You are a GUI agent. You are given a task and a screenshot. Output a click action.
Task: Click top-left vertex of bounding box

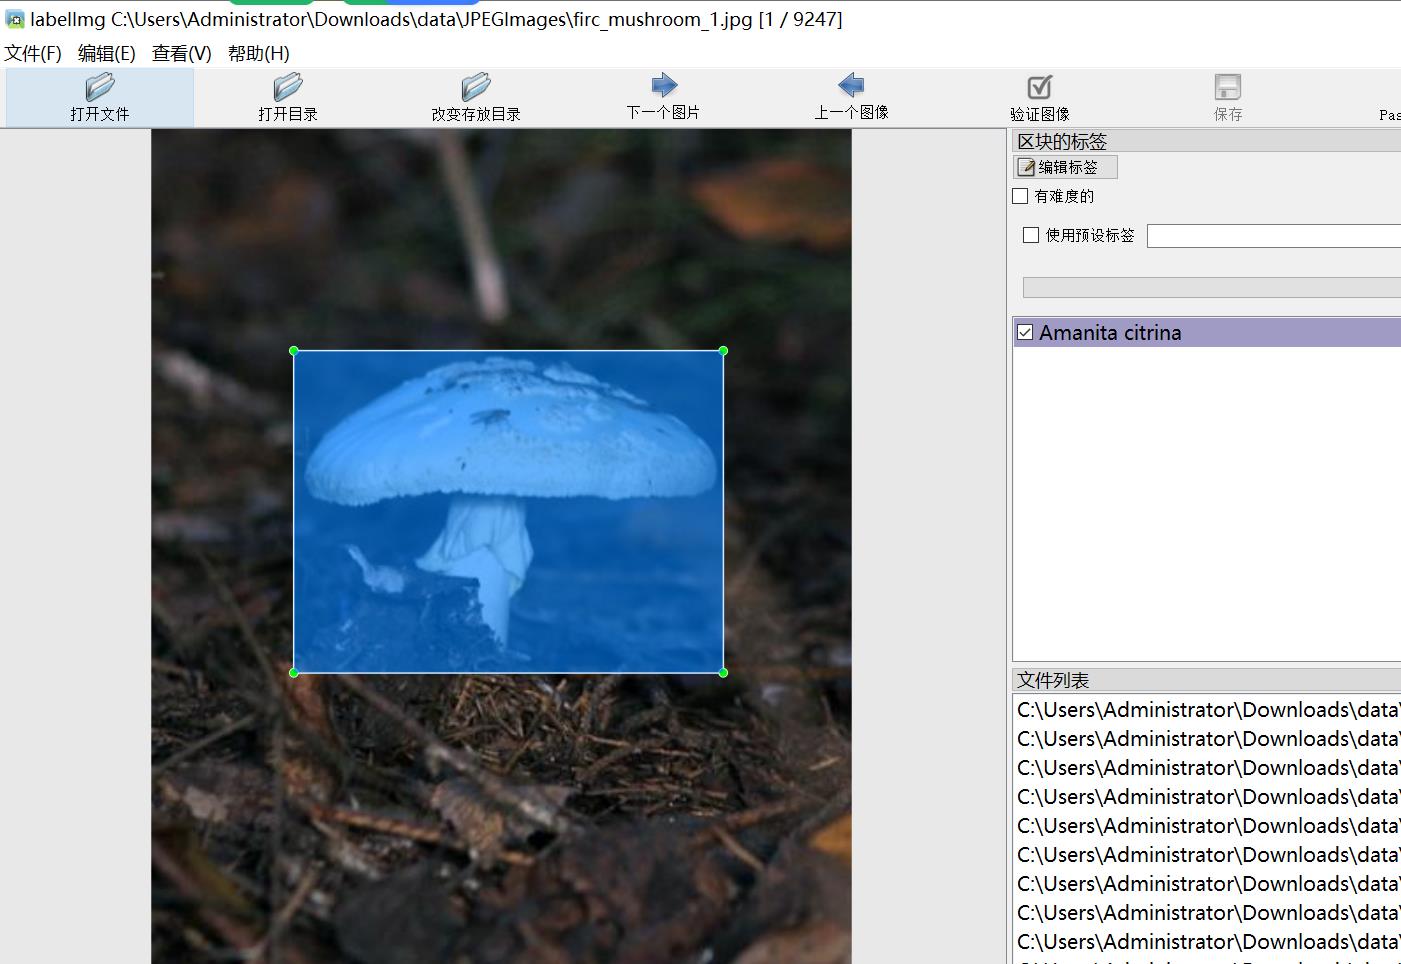[x=294, y=351]
